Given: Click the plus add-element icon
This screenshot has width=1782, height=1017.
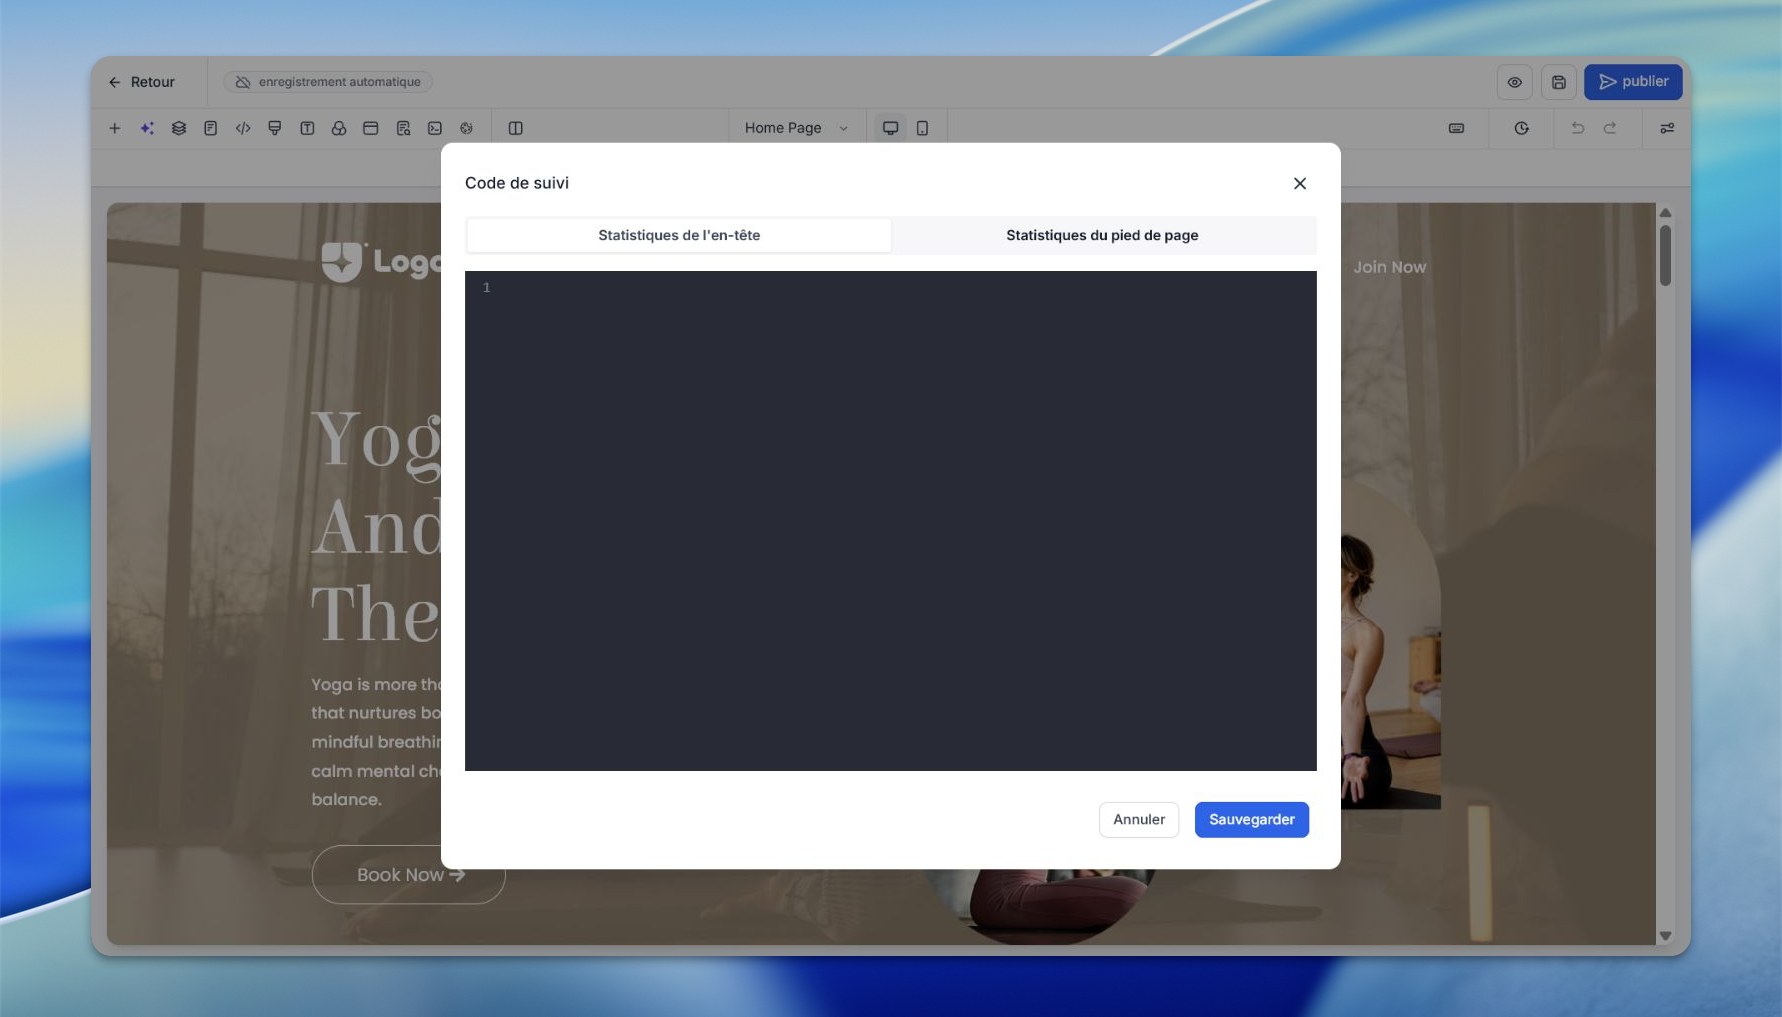Looking at the screenshot, I should pyautogui.click(x=115, y=128).
